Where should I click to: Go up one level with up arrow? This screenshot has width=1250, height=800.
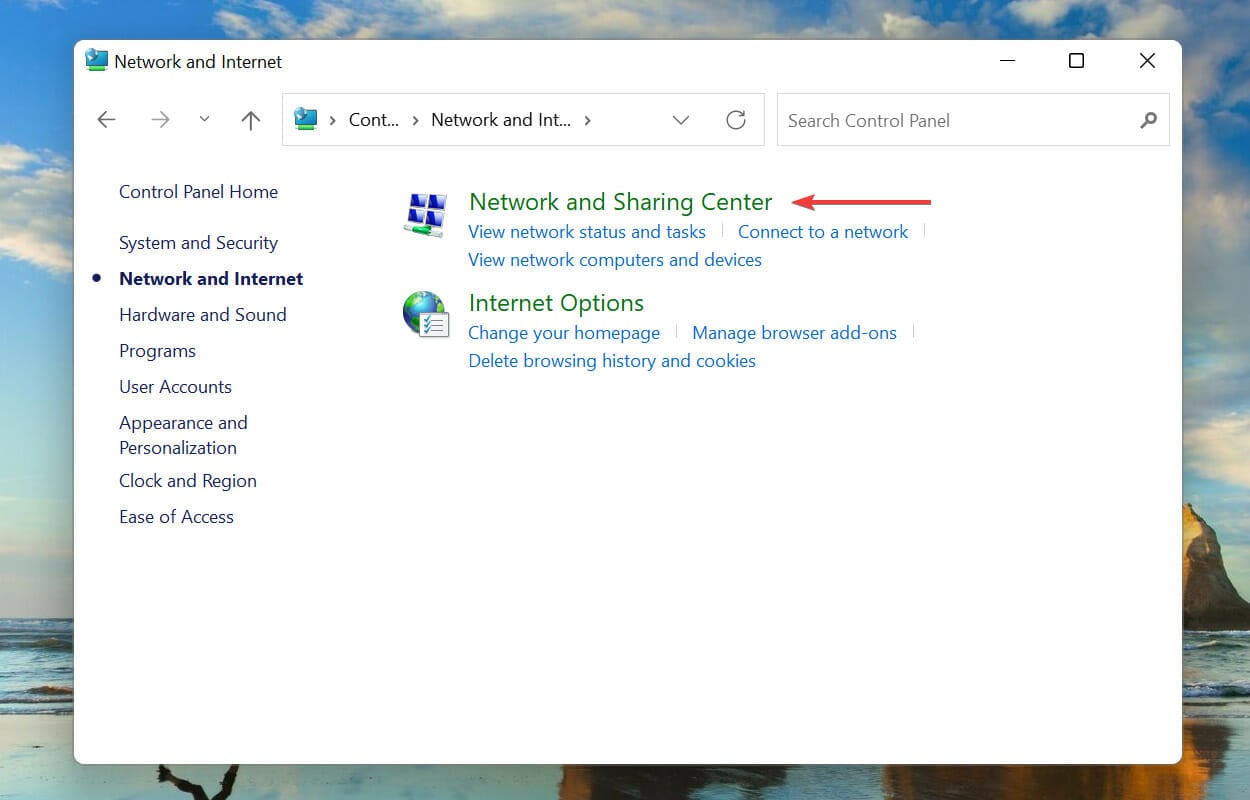251,120
